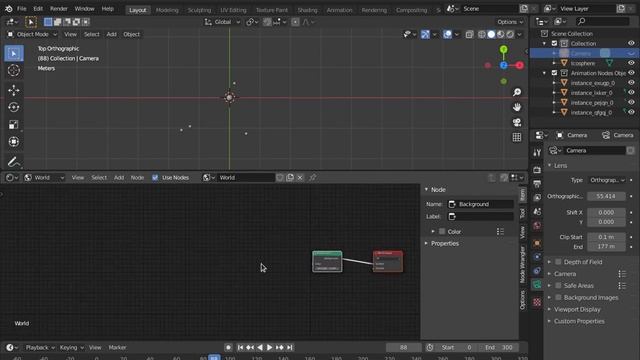Click the Background node in editor

coord(327,262)
